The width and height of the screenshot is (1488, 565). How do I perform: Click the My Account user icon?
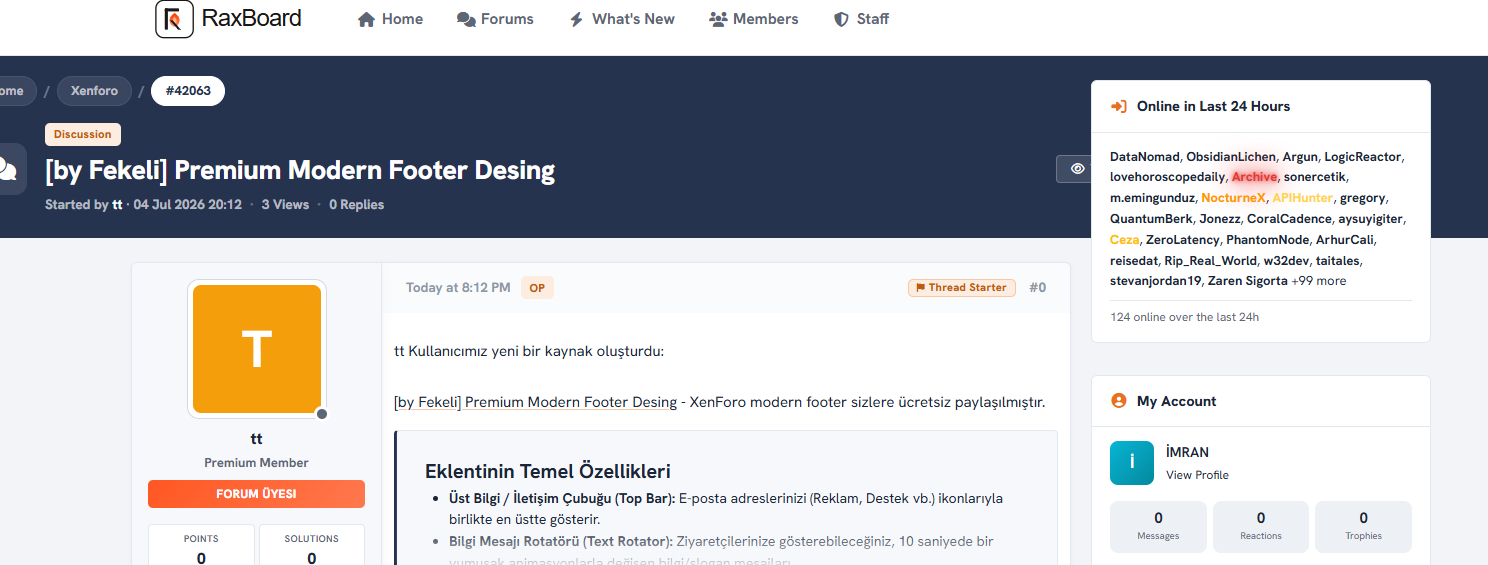[1119, 401]
